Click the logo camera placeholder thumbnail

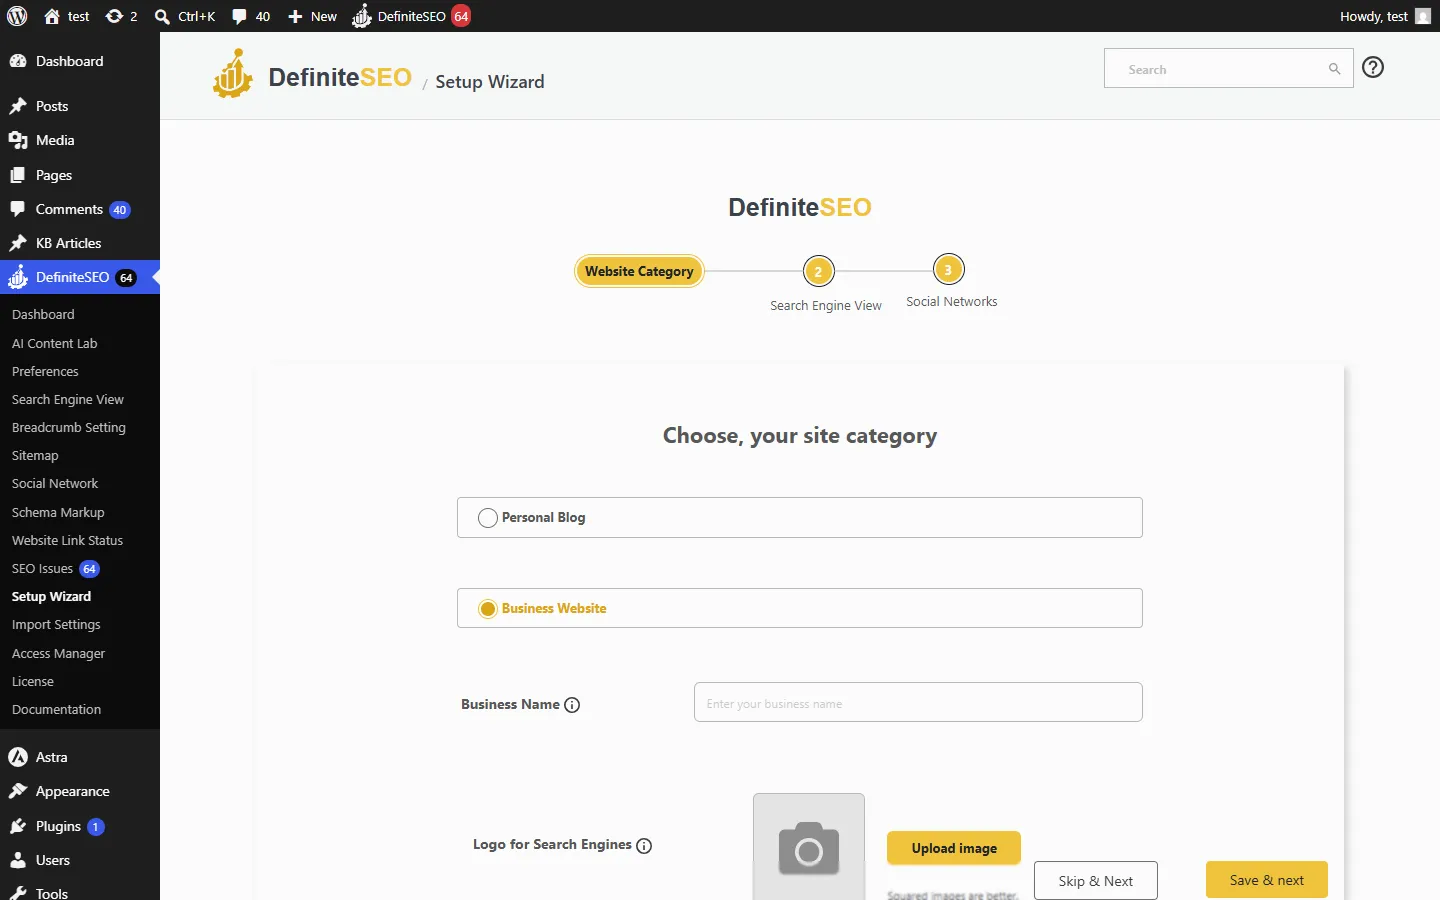809,847
